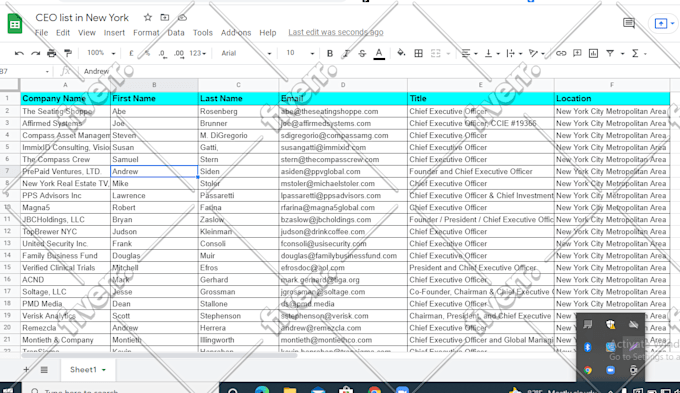Open the Help menu
680x393 pixels.
(268, 33)
